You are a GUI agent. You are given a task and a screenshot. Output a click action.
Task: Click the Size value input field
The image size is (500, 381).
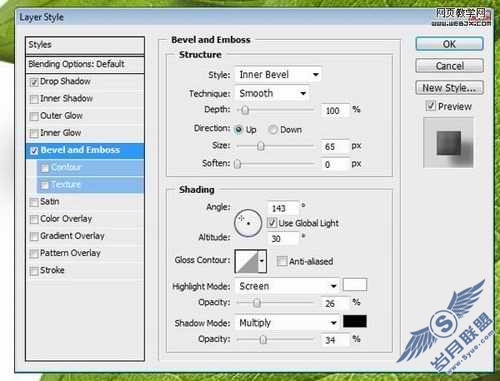coord(335,146)
